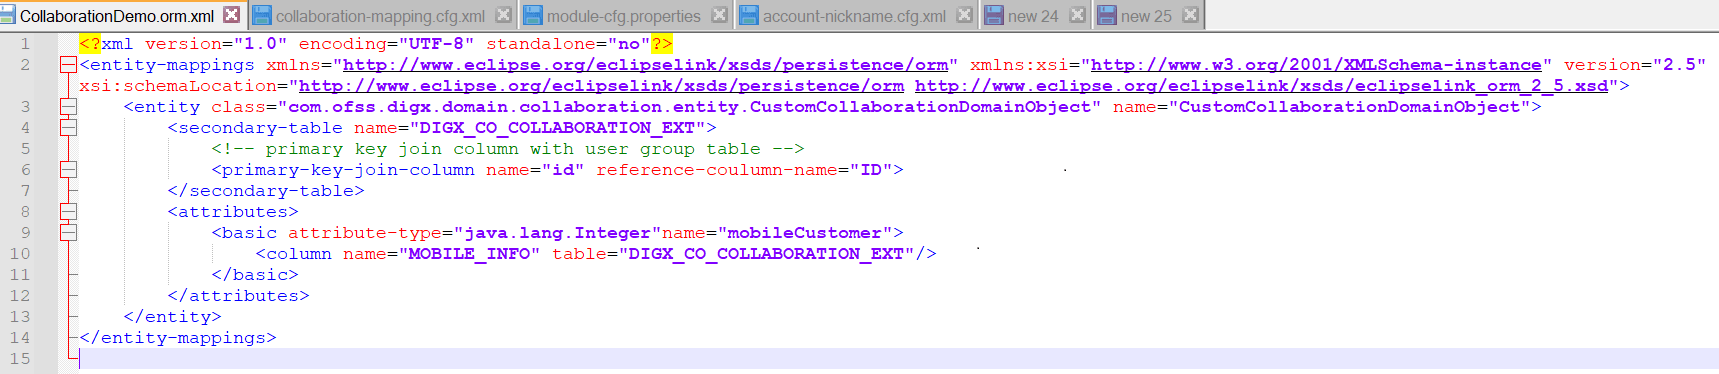Click the disk icon on new 25 tab
This screenshot has width=1719, height=374.
click(1108, 15)
